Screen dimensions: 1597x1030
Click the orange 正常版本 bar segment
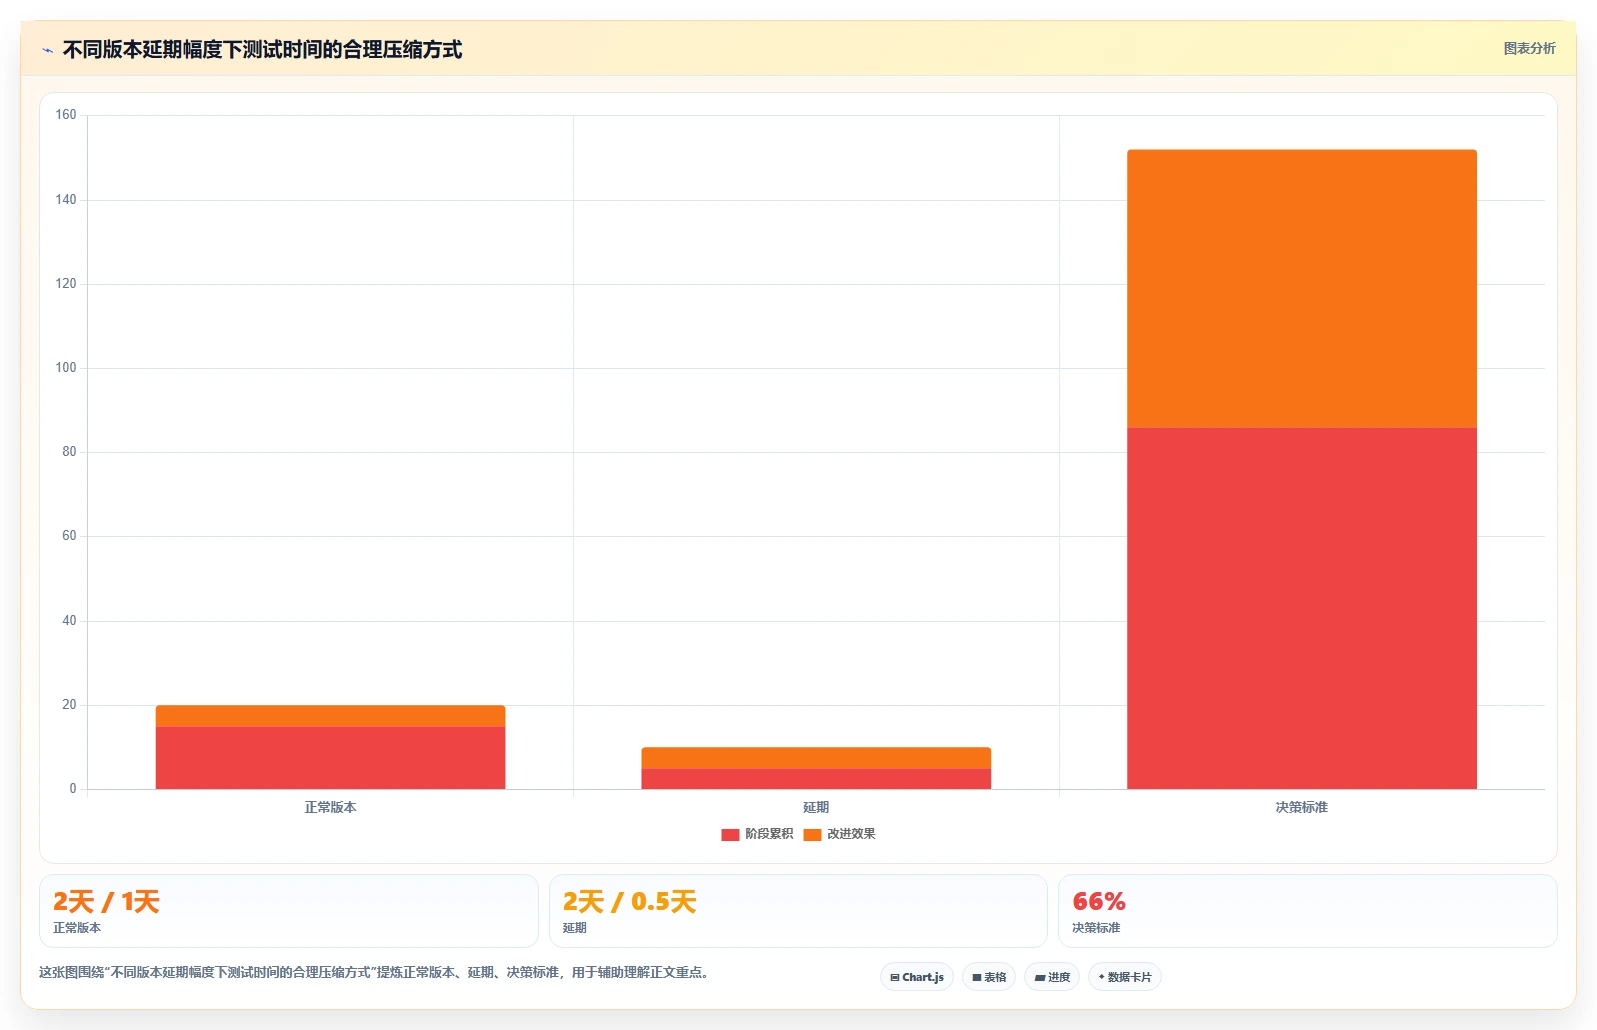(330, 716)
